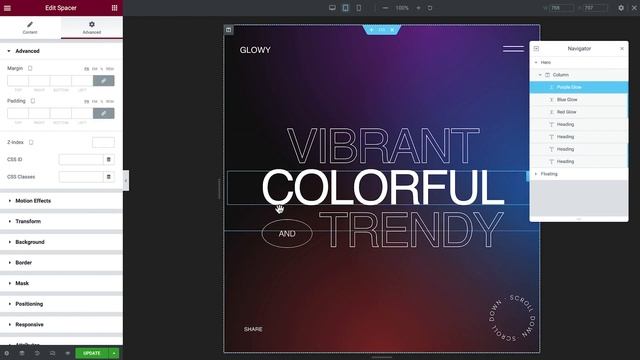Viewport: 640px width, 360px height.
Task: Expand the Responsive section
Action: pos(61,324)
